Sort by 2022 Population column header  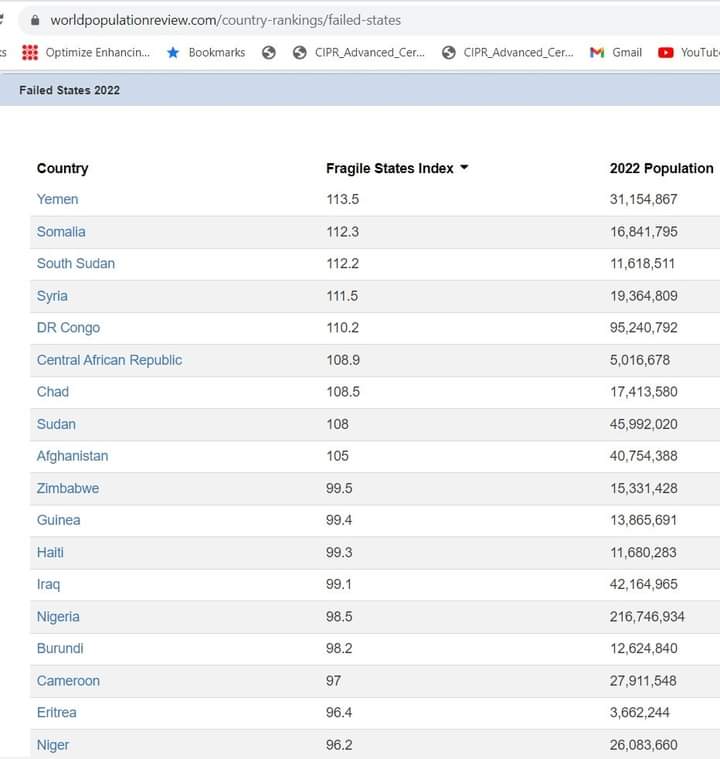pos(661,168)
